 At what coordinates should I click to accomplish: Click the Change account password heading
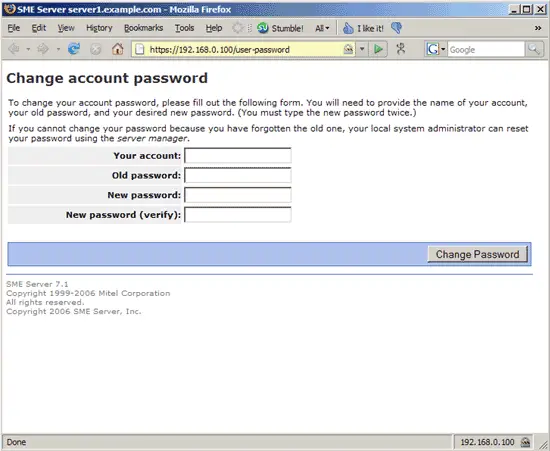[107, 78]
